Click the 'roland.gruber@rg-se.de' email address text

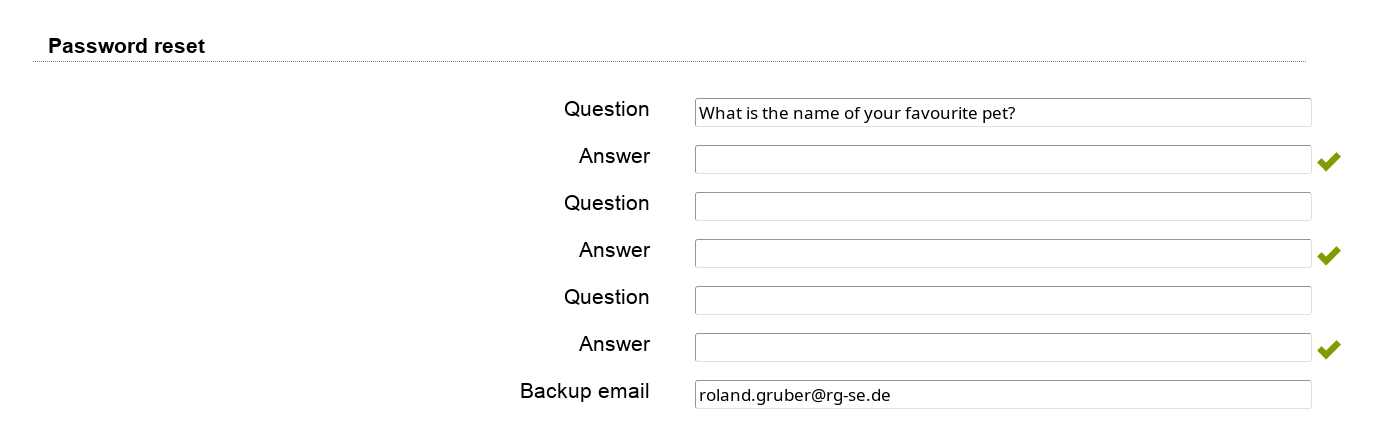click(794, 395)
